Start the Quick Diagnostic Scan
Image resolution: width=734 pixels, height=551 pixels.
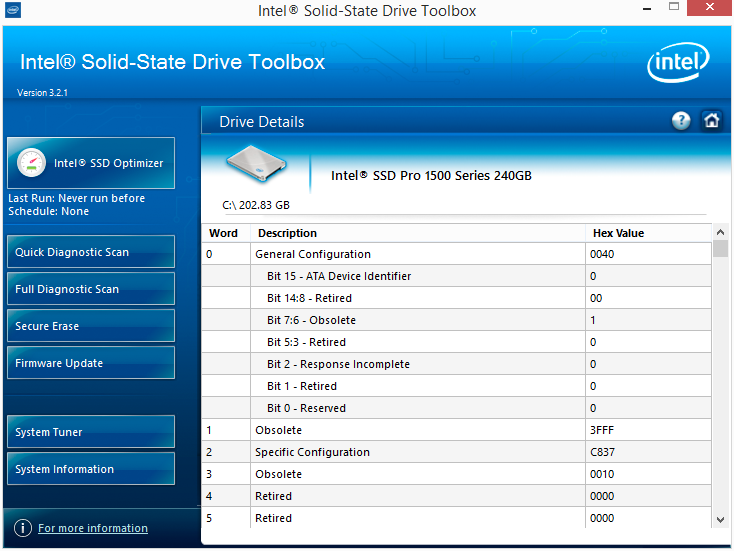pyautogui.click(x=91, y=252)
